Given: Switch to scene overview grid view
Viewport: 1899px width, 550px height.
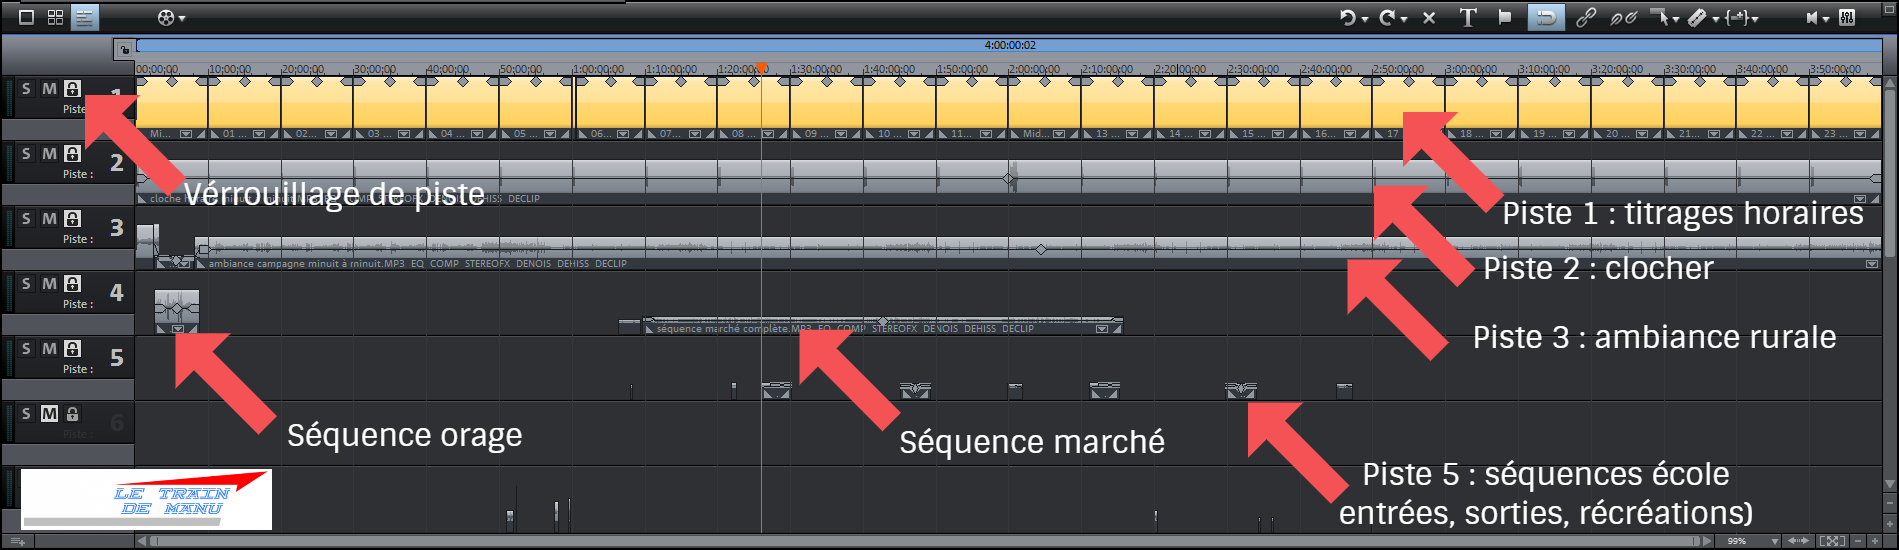Looking at the screenshot, I should pyautogui.click(x=55, y=17).
